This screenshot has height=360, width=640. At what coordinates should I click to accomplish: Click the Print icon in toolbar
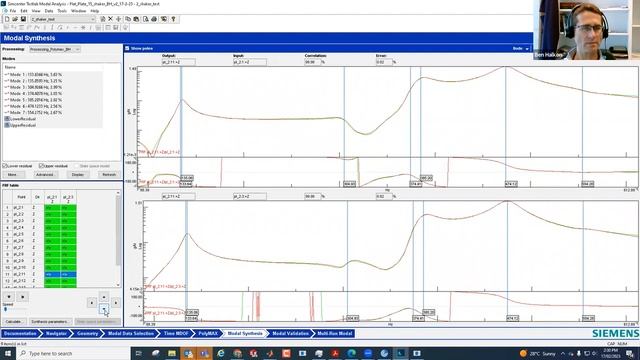pyautogui.click(x=154, y=19)
